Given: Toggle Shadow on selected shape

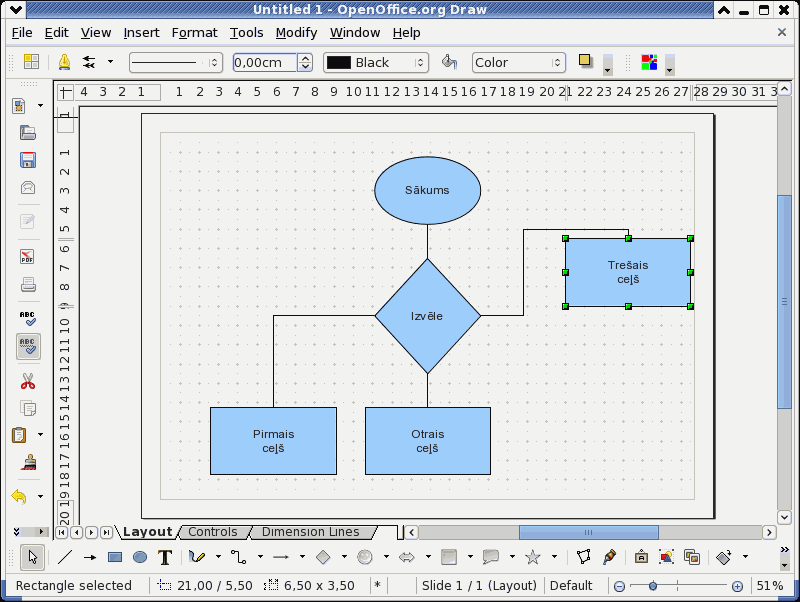Looking at the screenshot, I should [585, 61].
